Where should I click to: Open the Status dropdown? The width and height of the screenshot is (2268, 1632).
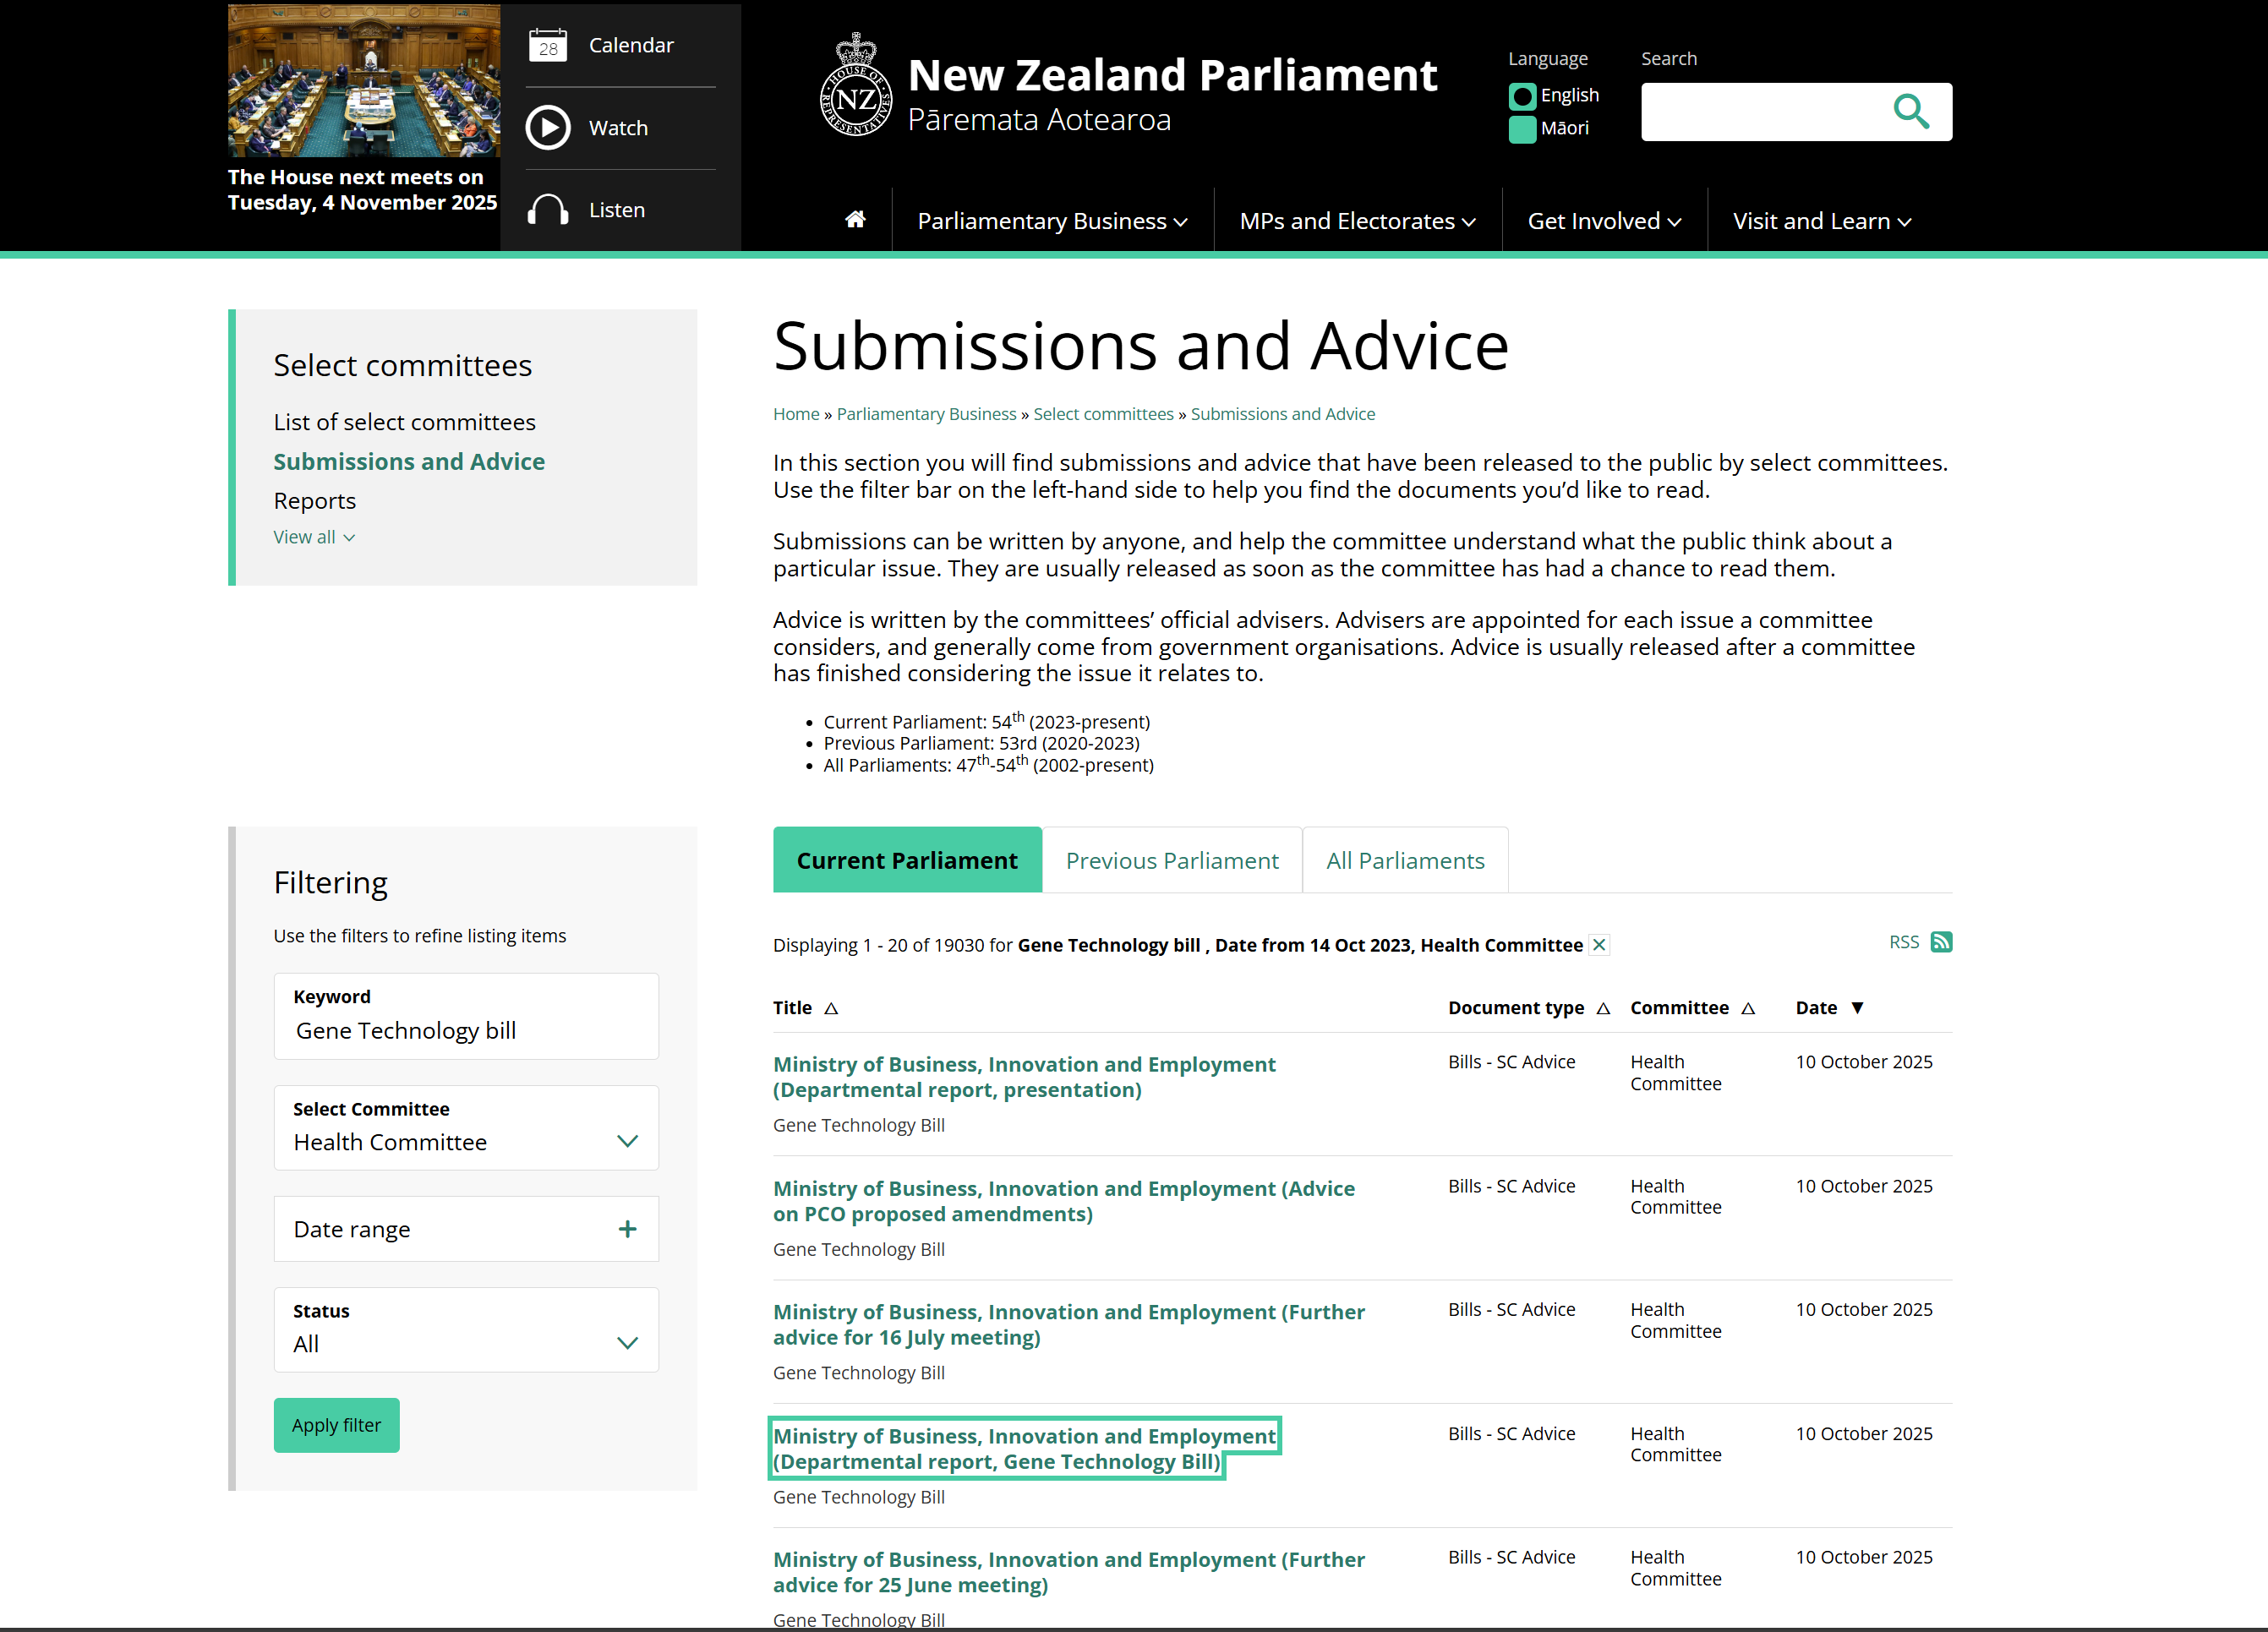click(x=466, y=1343)
